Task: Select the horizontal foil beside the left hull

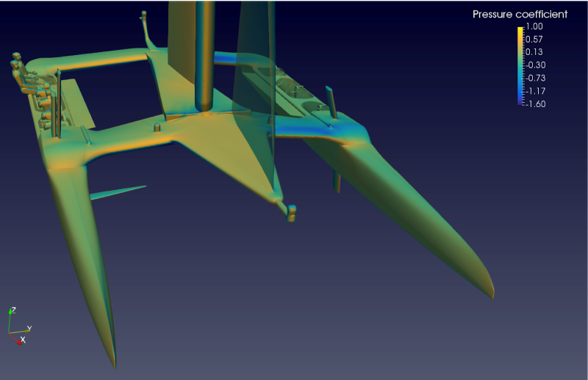Action: tap(118, 192)
